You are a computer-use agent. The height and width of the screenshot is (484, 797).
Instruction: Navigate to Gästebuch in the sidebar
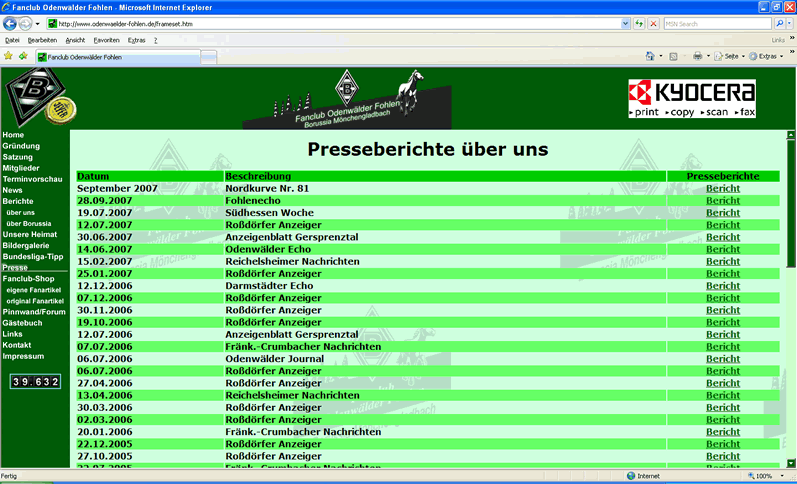click(x=22, y=323)
